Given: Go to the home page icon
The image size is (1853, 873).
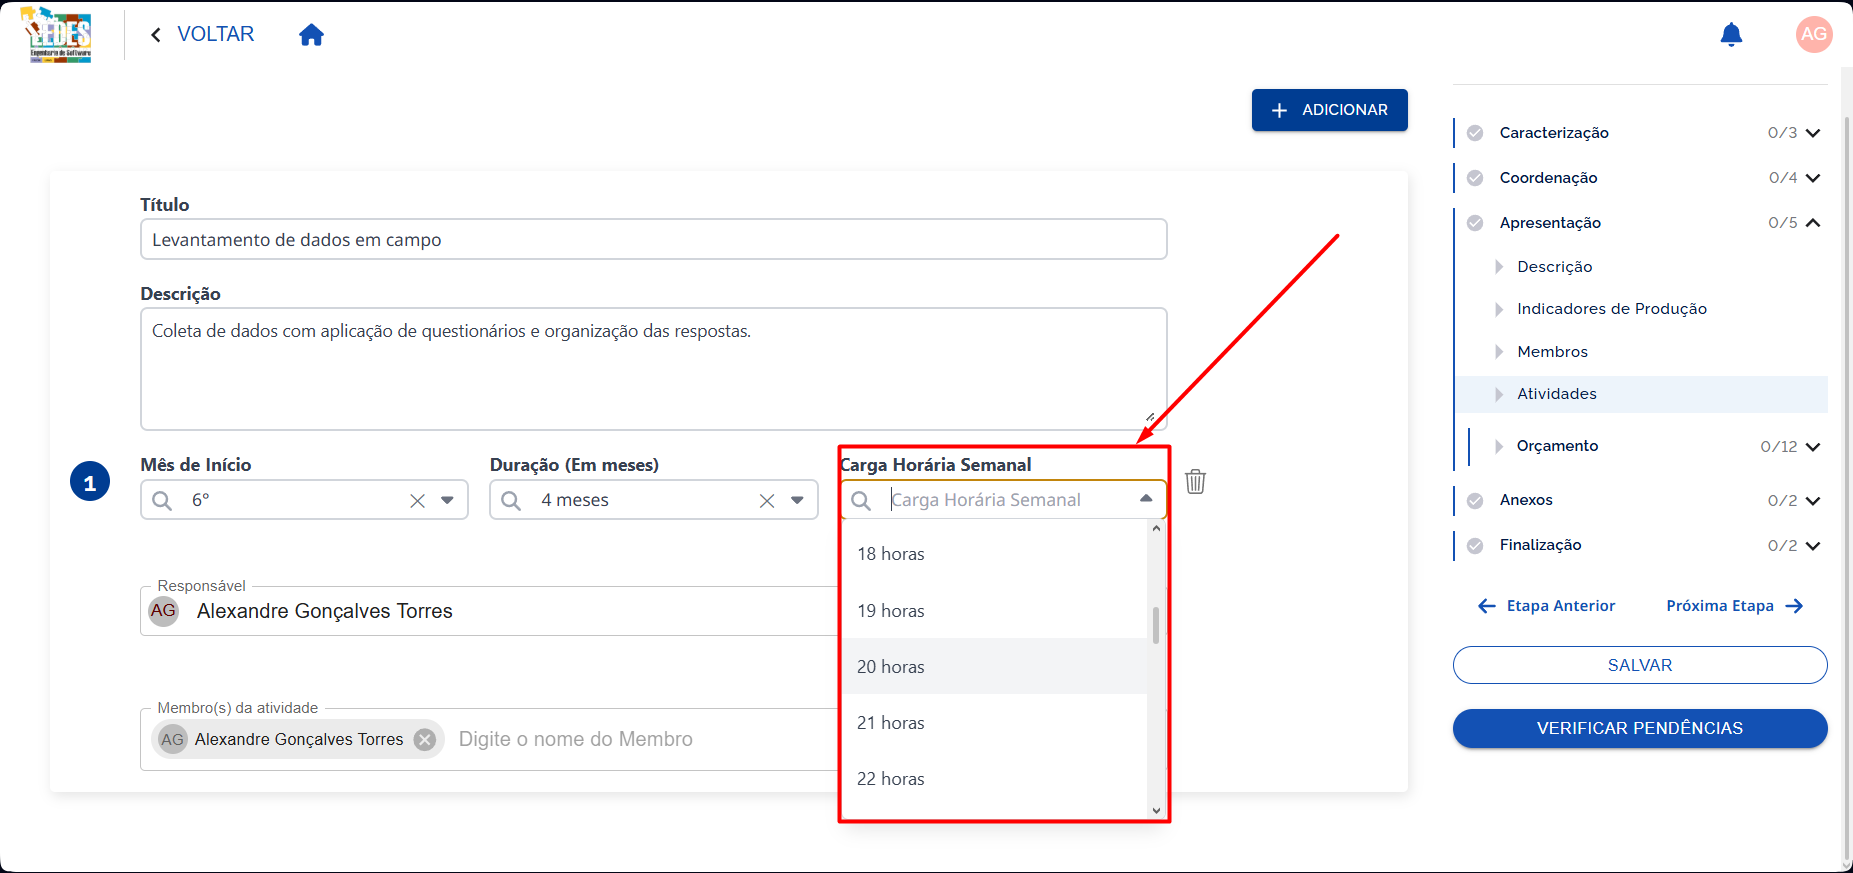Looking at the screenshot, I should pos(311,35).
